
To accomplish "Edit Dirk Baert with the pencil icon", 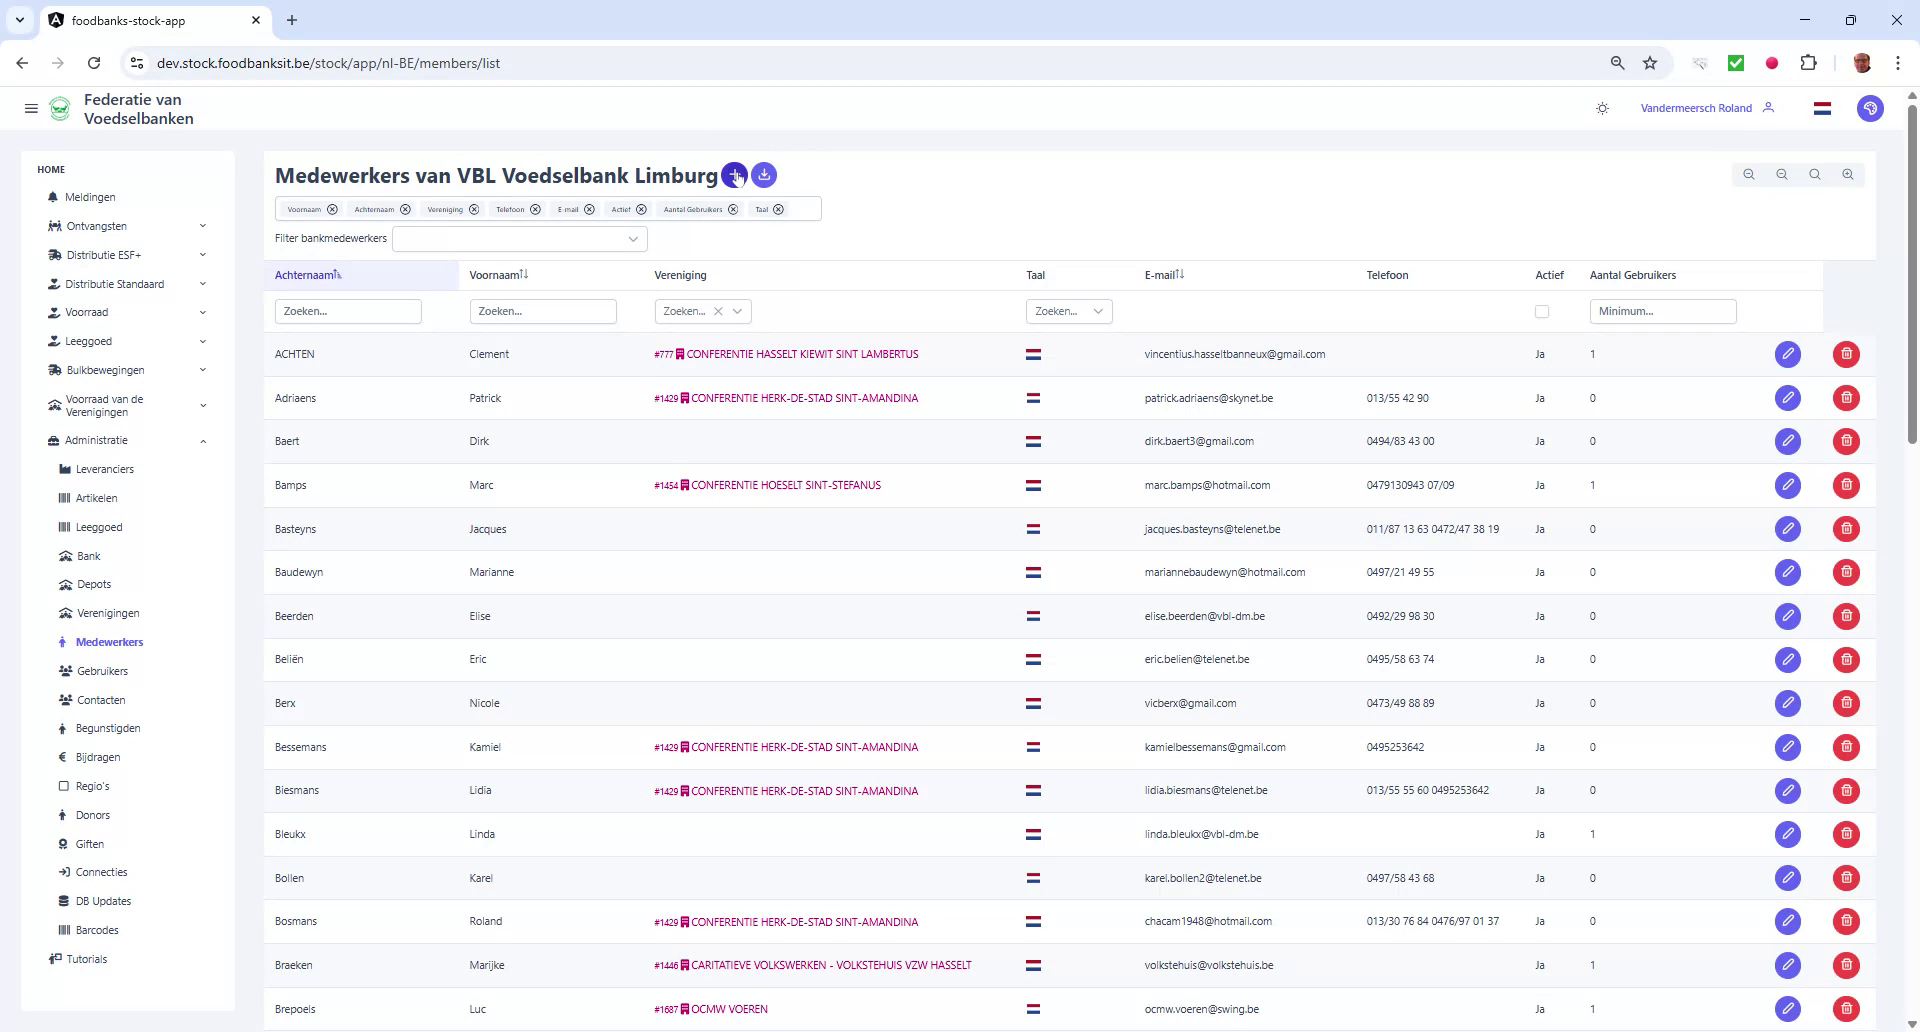I will click(x=1788, y=441).
